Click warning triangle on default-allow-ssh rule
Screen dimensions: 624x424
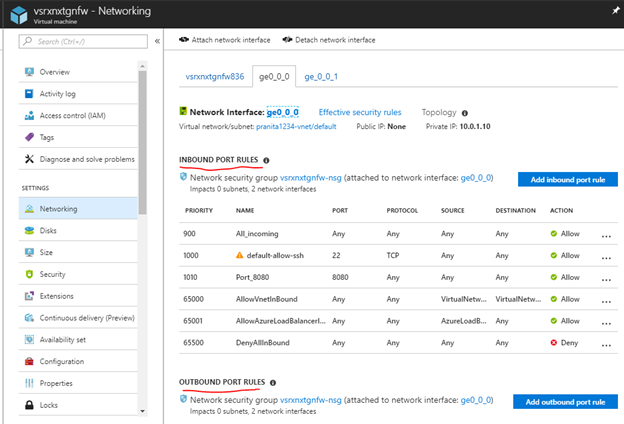pos(240,255)
